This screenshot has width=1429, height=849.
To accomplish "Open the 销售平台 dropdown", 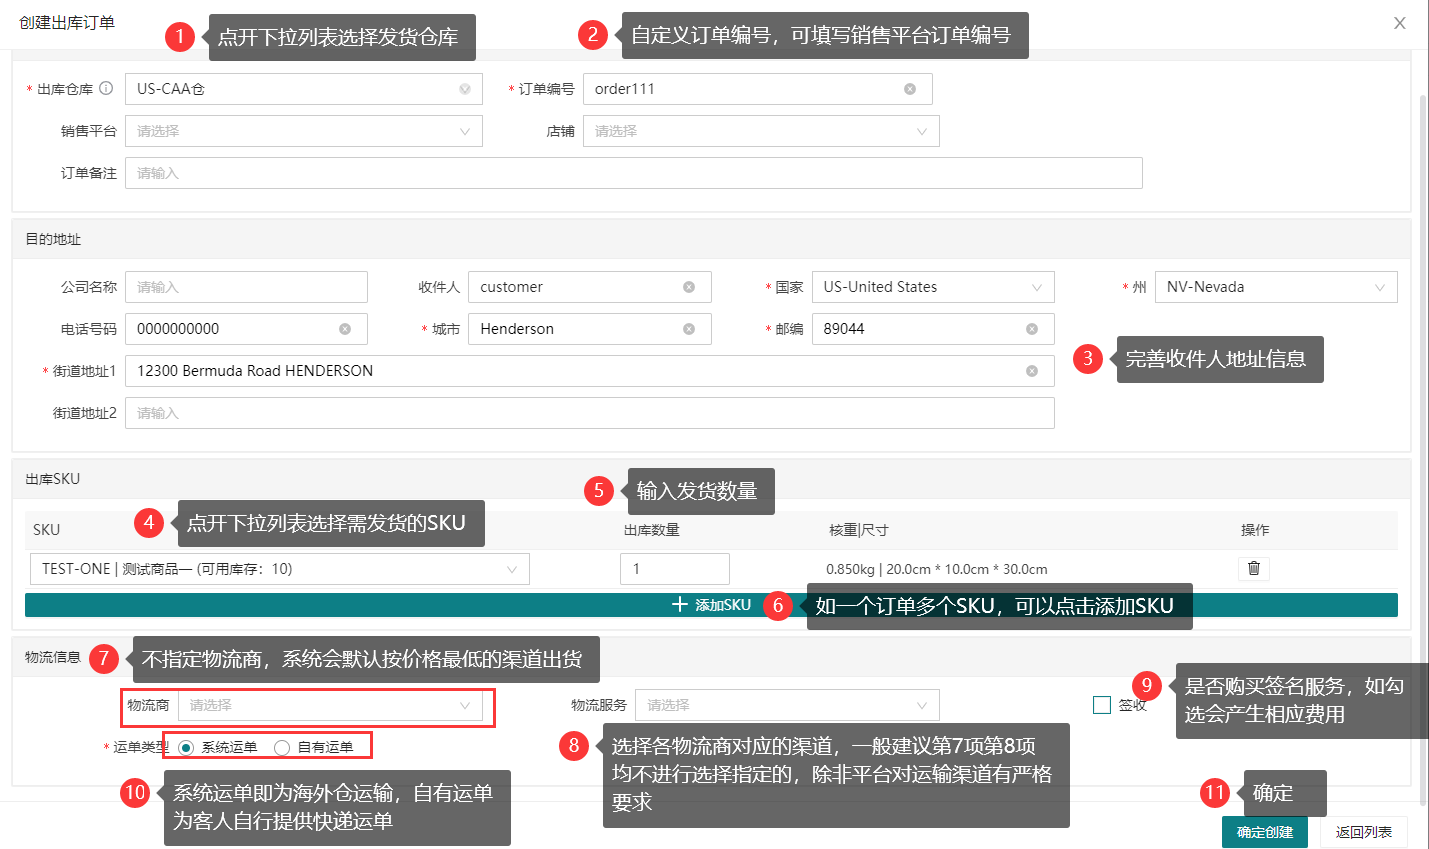I will tap(303, 131).
